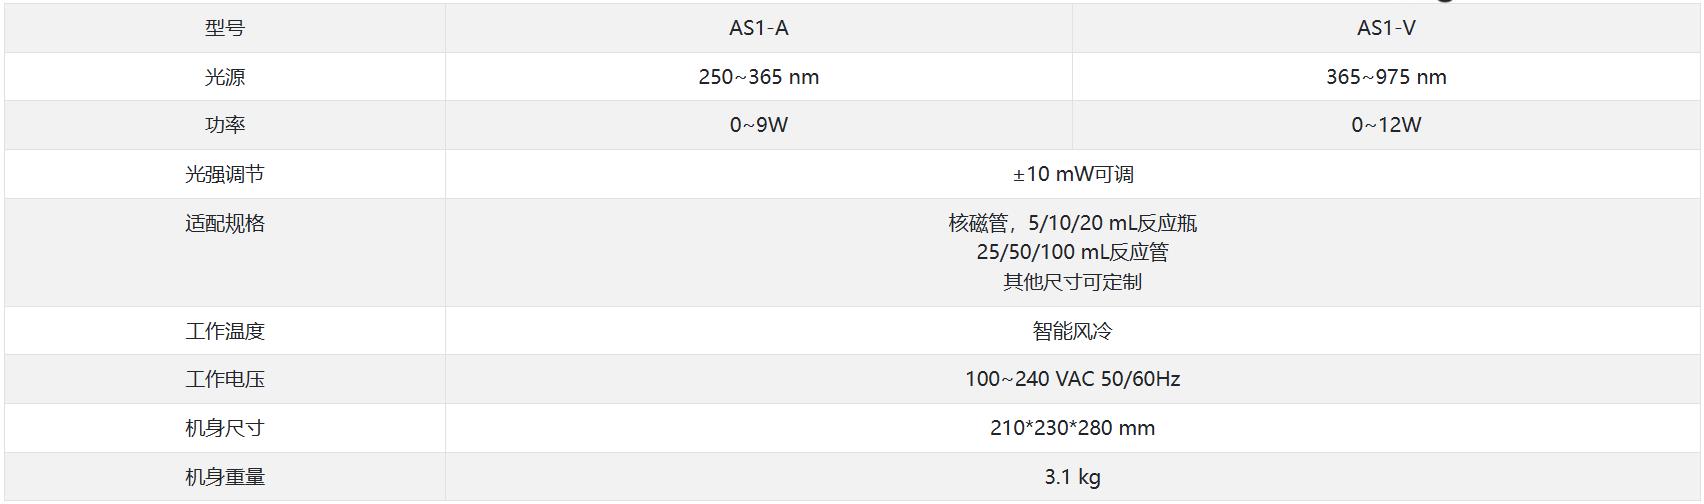Click the AS1-V model column header

1385,28
